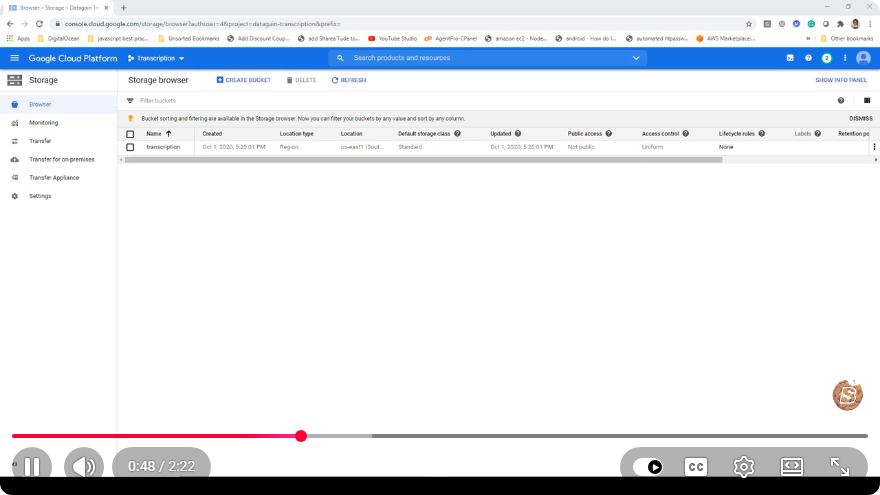Click the Default storage class help icon
Screen dimensions: 880x495
(457, 134)
